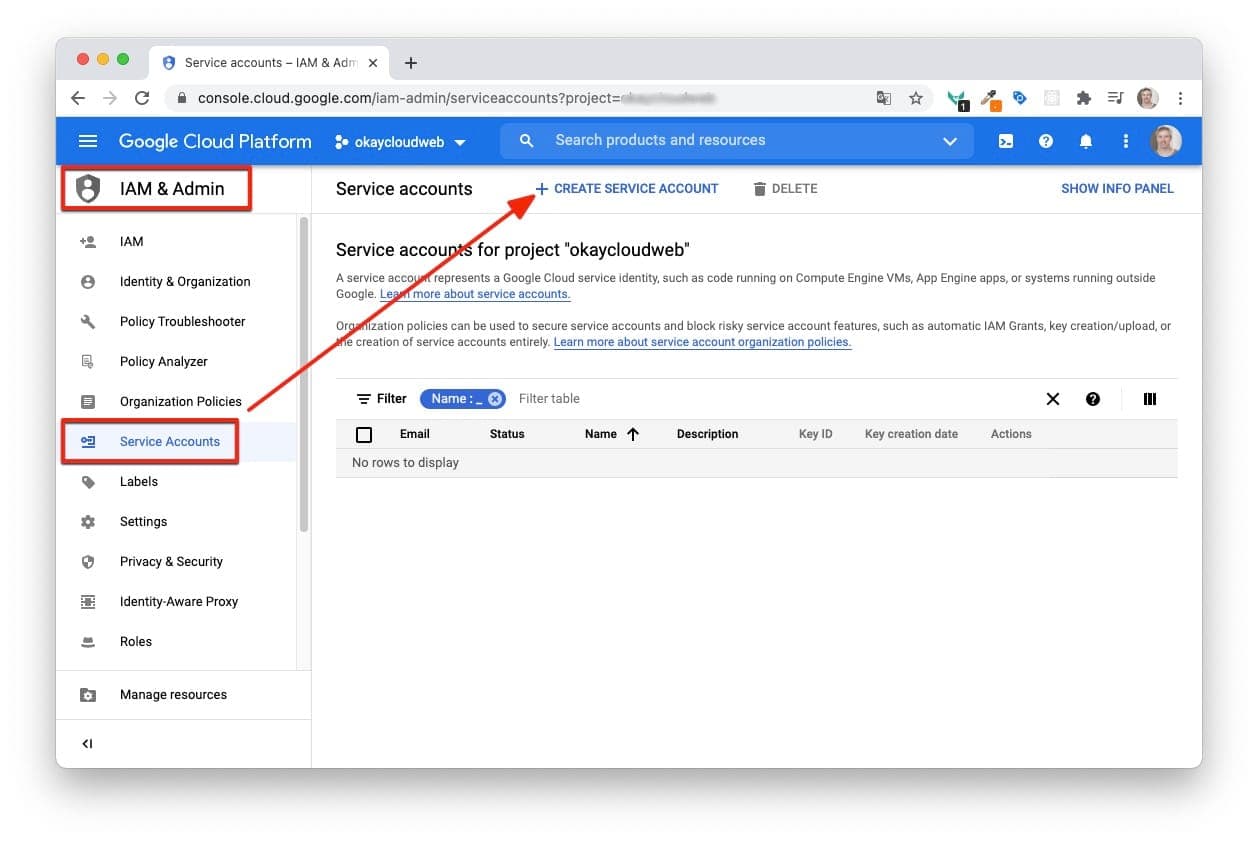Click the DELETE button

click(x=785, y=188)
